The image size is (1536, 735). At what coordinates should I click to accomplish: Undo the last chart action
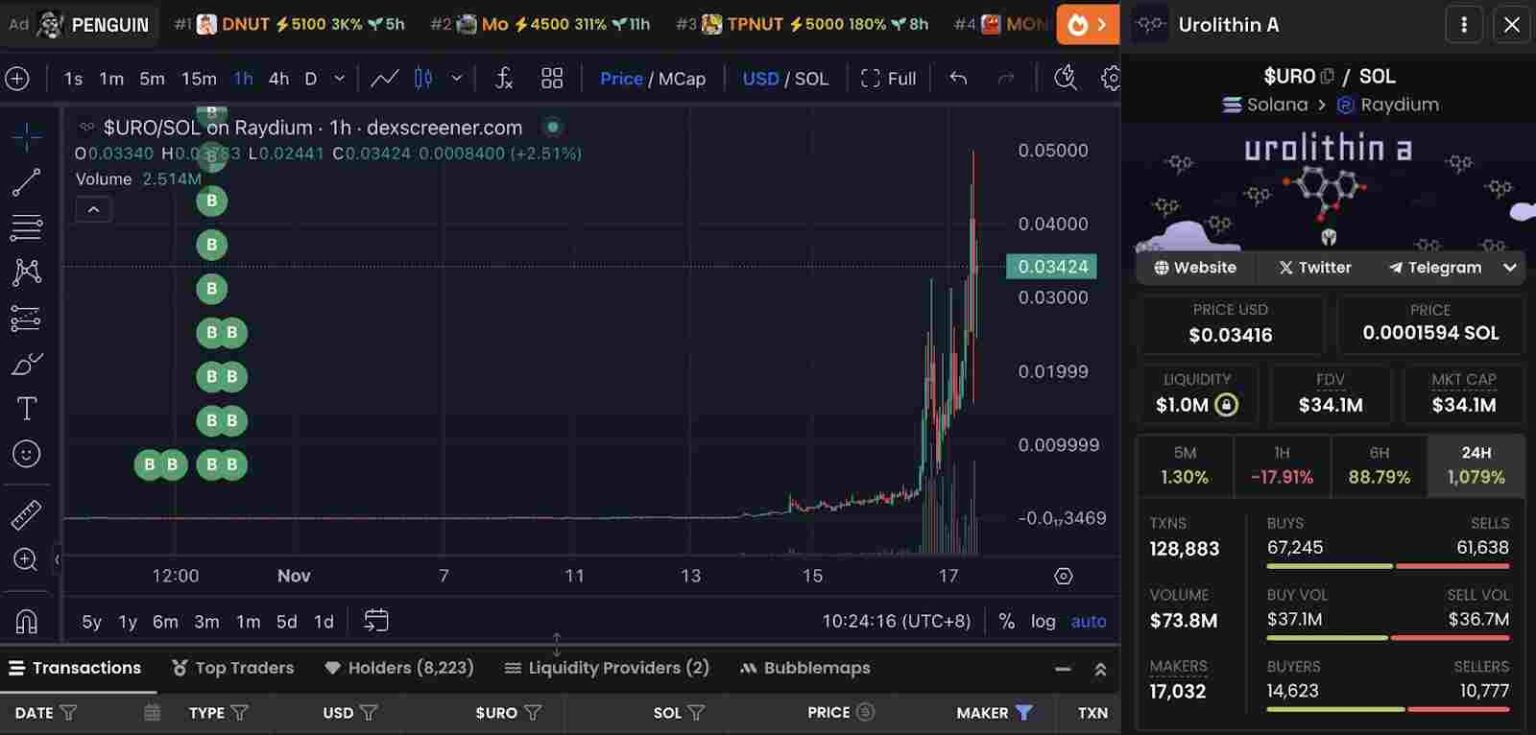pos(959,78)
